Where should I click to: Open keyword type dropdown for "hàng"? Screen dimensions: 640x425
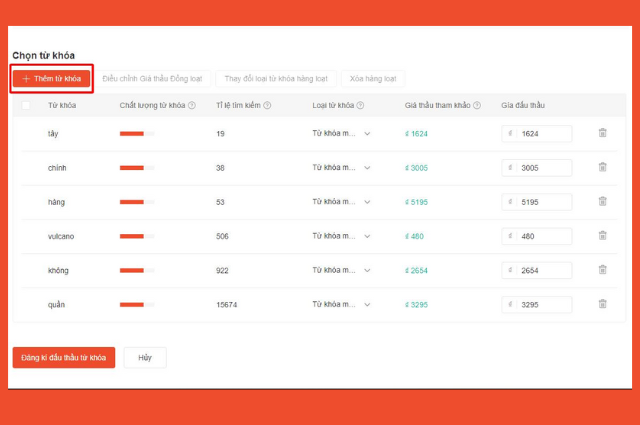point(367,202)
